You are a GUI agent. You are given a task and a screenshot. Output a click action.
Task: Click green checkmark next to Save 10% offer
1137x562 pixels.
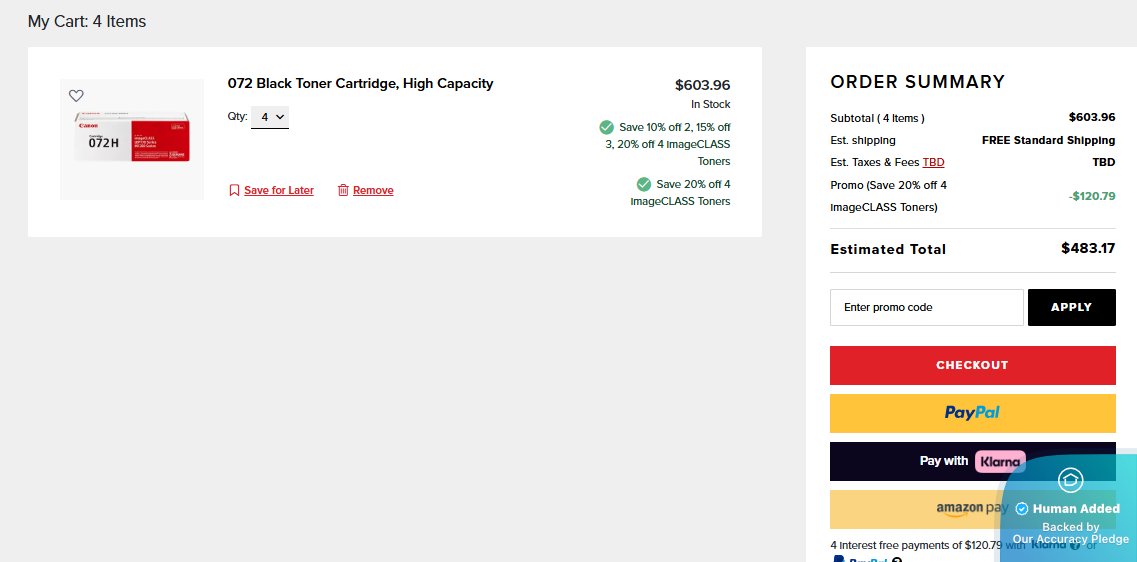606,127
